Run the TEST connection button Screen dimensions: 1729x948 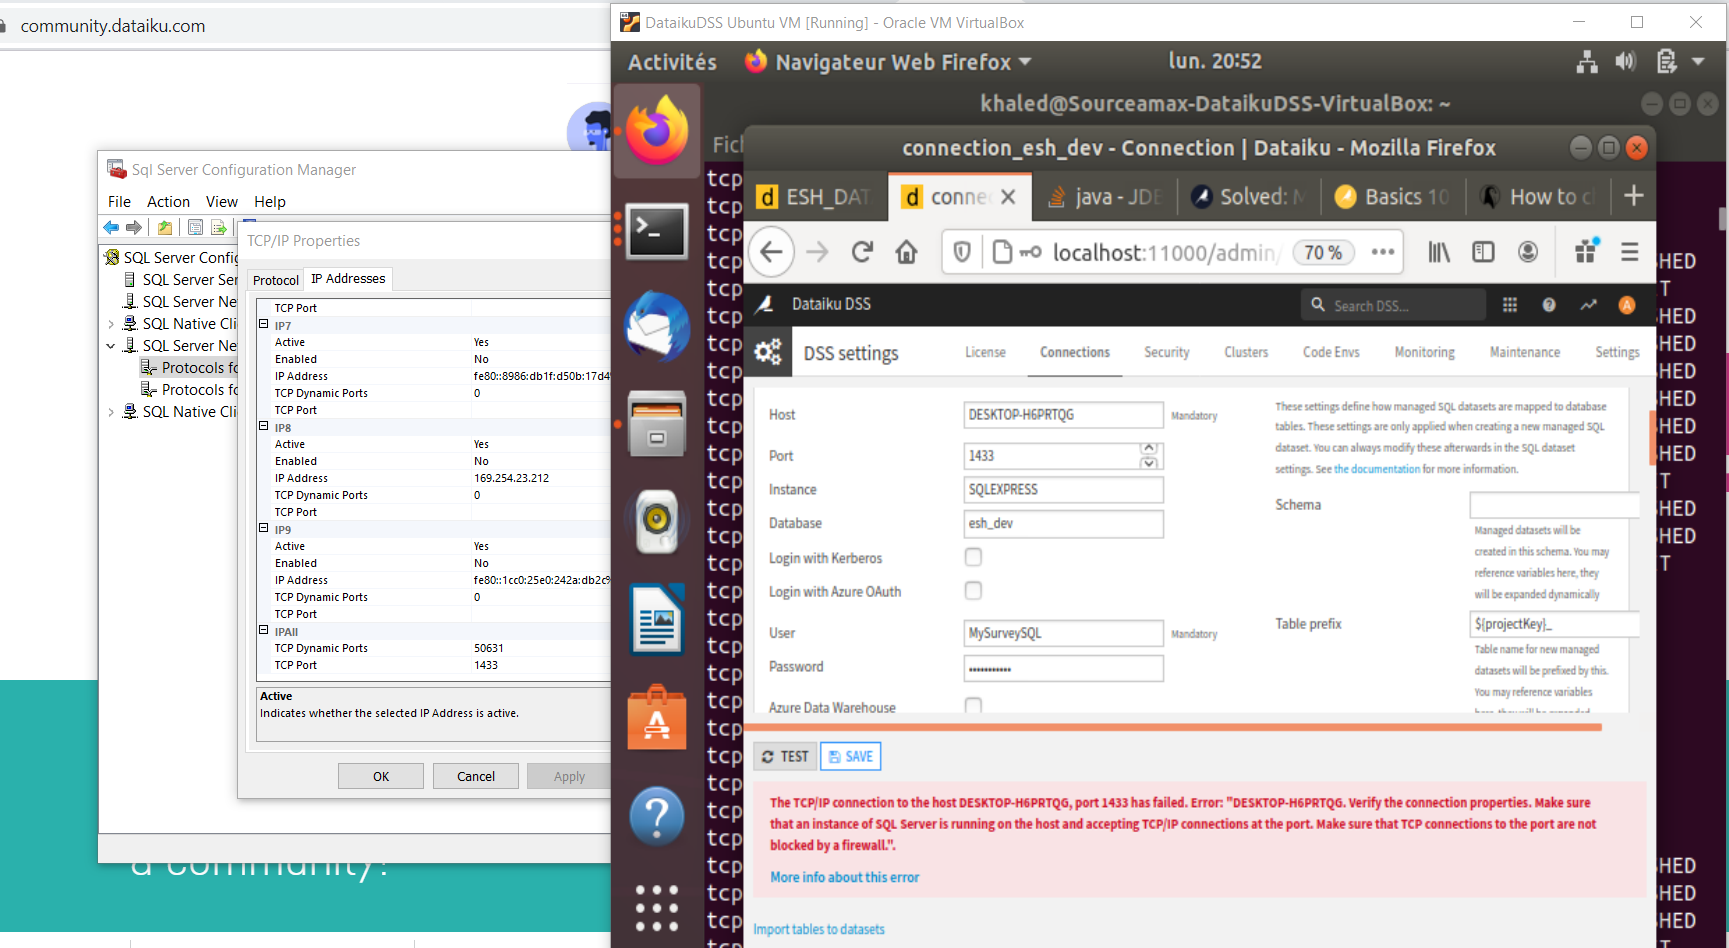[784, 756]
